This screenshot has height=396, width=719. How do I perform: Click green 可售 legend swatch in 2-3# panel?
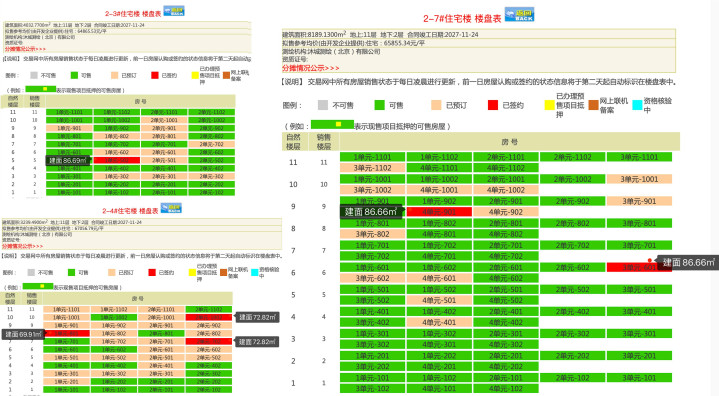pos(74,75)
